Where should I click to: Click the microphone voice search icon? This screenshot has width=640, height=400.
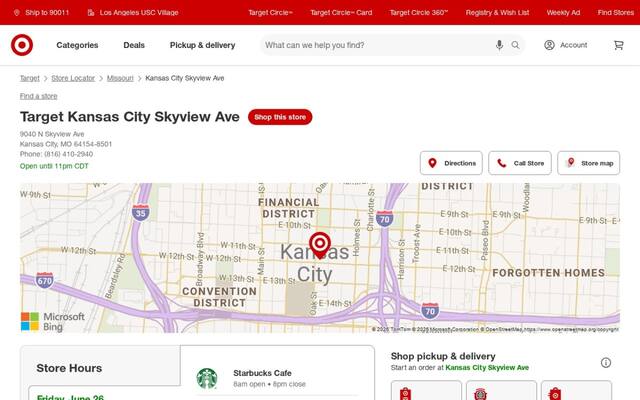(499, 45)
